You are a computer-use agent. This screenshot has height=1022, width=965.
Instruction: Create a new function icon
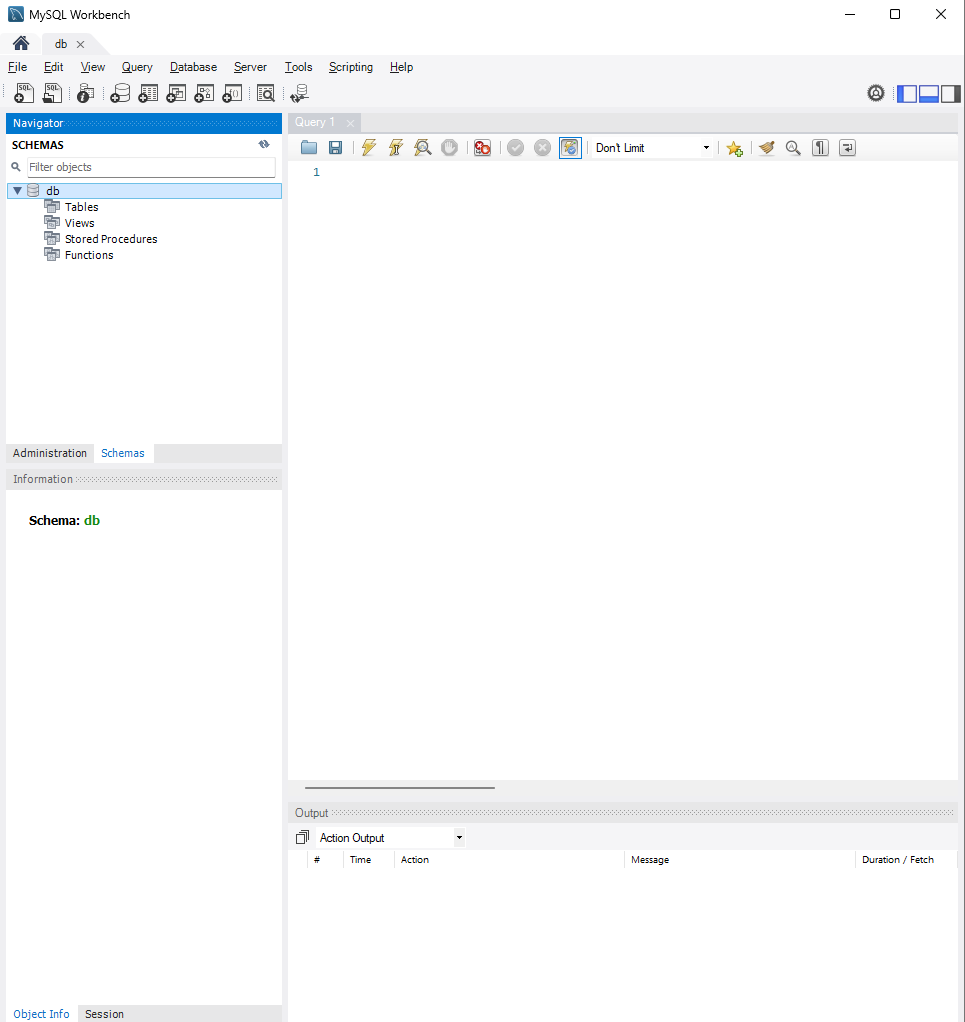click(x=232, y=93)
